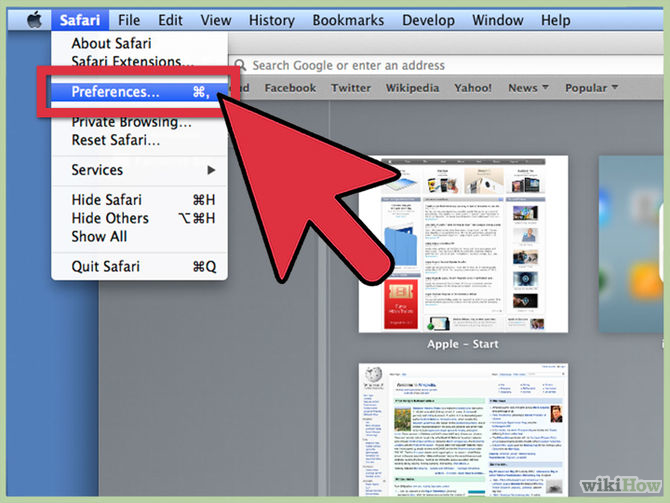Expand the News bookmarks dropdown

click(x=528, y=88)
